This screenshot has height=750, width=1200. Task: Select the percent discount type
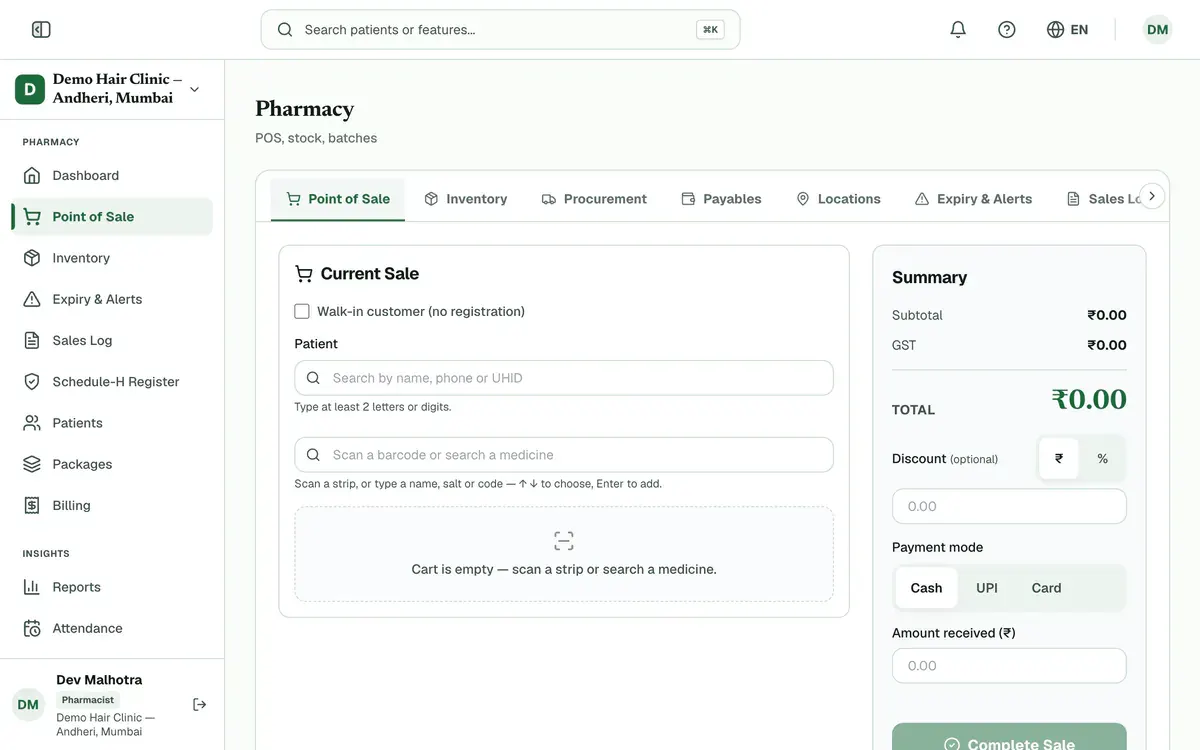pyautogui.click(x=1102, y=459)
